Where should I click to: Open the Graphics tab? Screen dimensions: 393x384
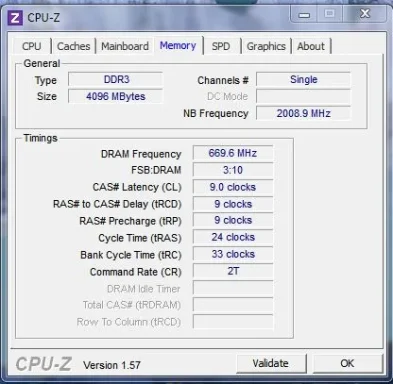(266, 46)
